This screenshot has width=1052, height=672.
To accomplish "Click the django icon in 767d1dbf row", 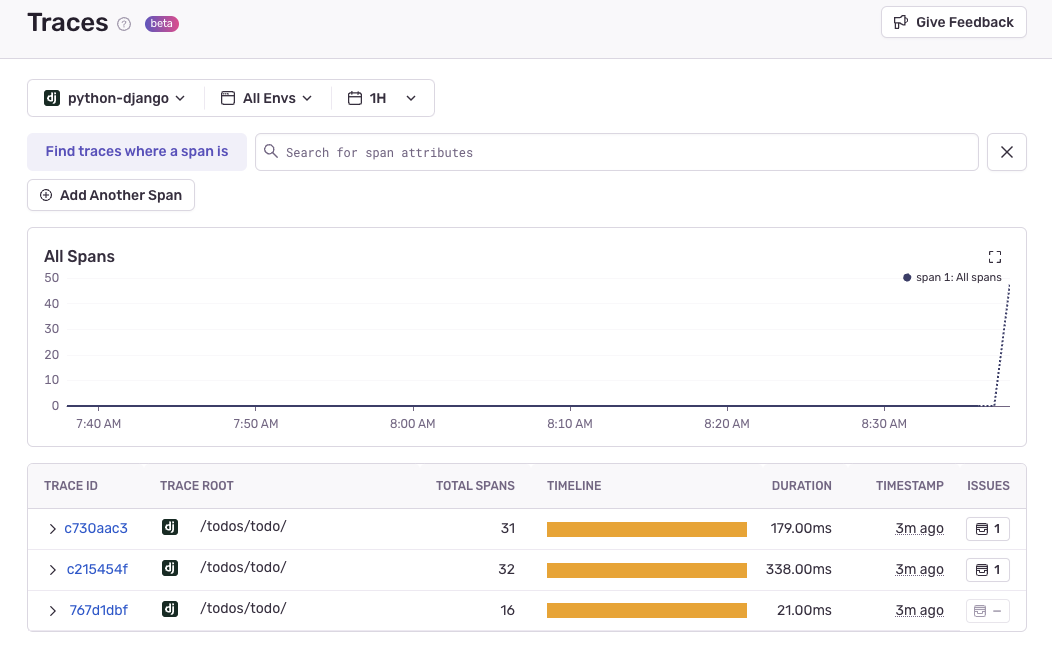I will (170, 609).
